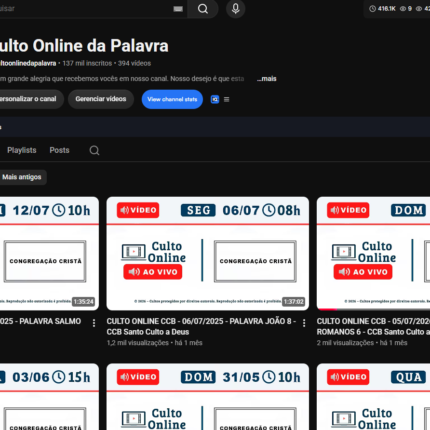430x430 pixels.
Task: Click the 1:37:02 duration badge
Action: pos(293,302)
